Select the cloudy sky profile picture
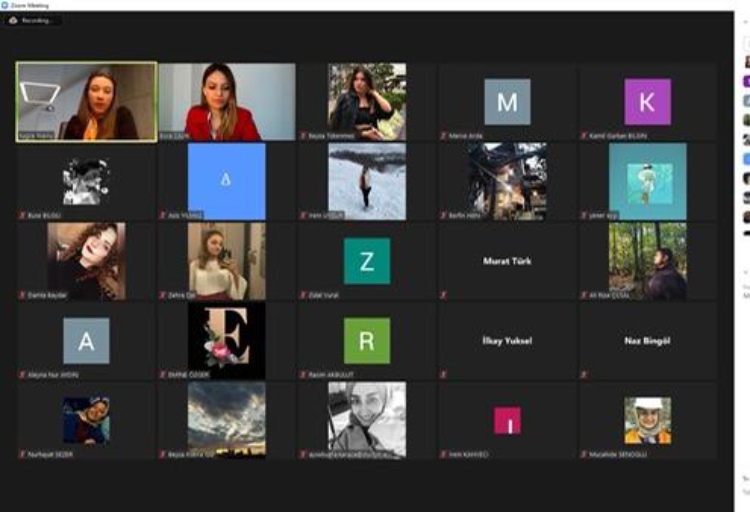The image size is (750, 512). coord(227,419)
